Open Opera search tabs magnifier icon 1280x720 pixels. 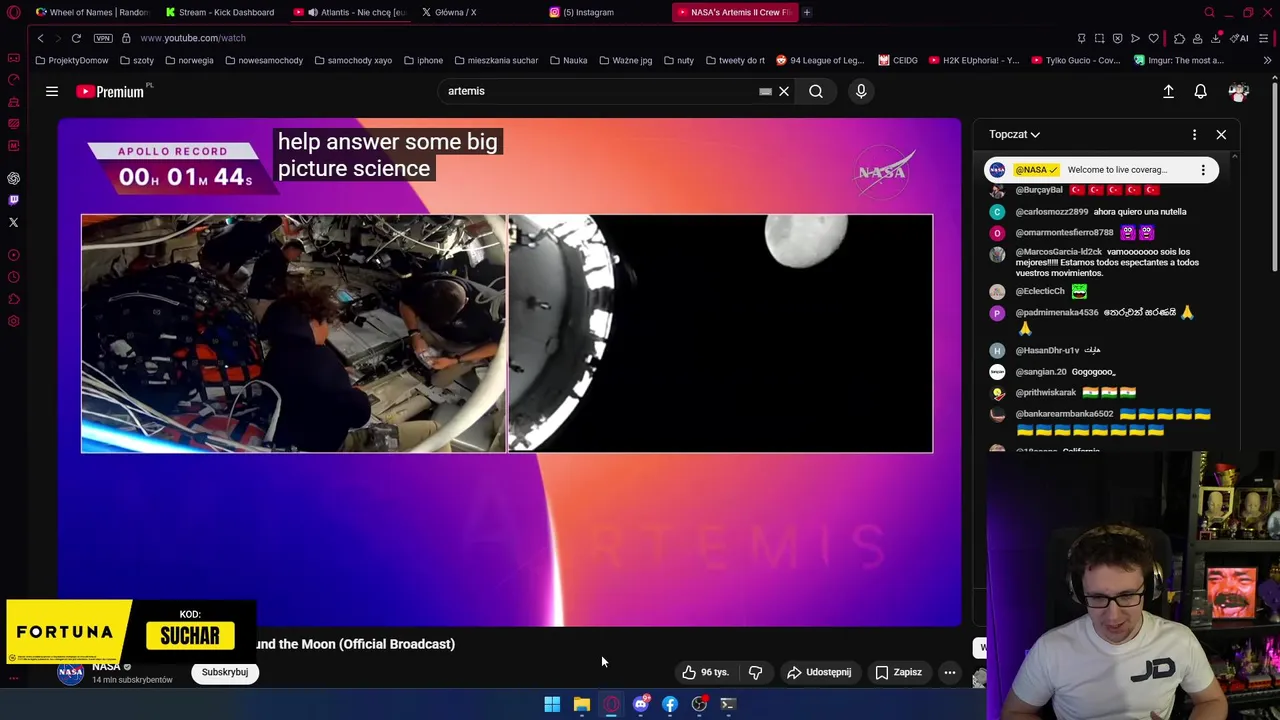coord(1209,12)
